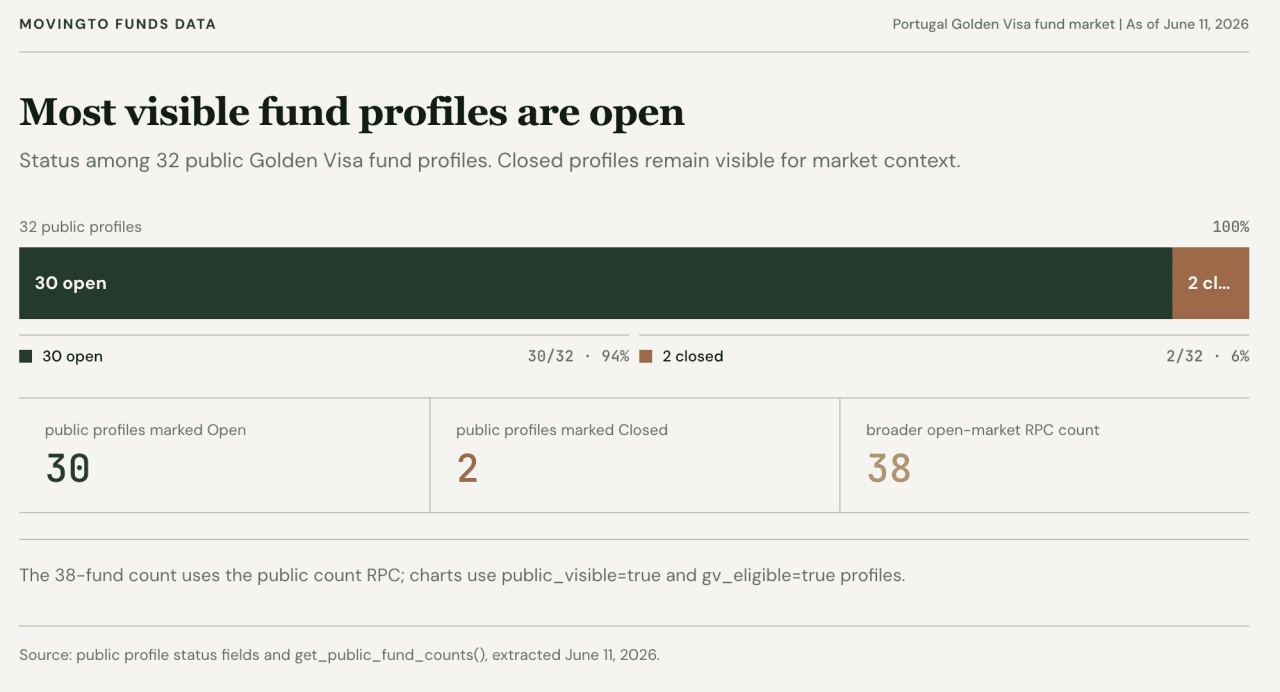Click the large brown '2' stat number
Screen dimensions: 1280x692
coord(467,469)
